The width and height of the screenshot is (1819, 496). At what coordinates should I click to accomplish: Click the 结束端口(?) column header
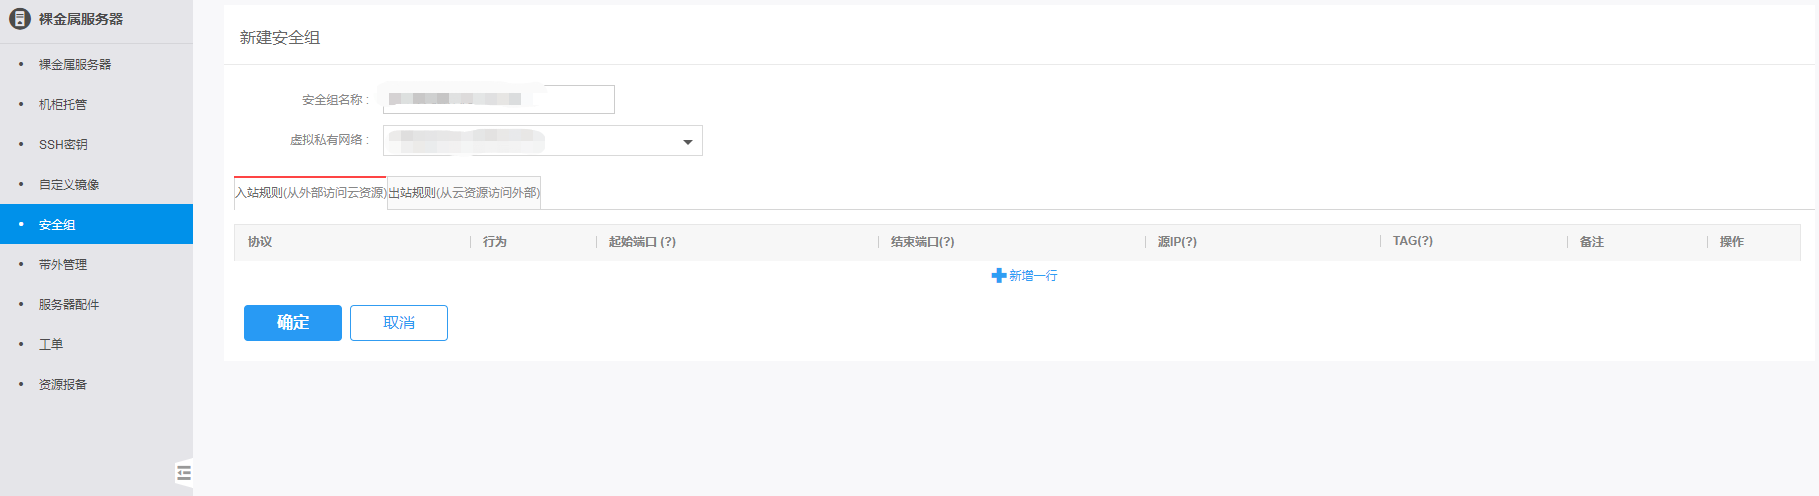(922, 242)
